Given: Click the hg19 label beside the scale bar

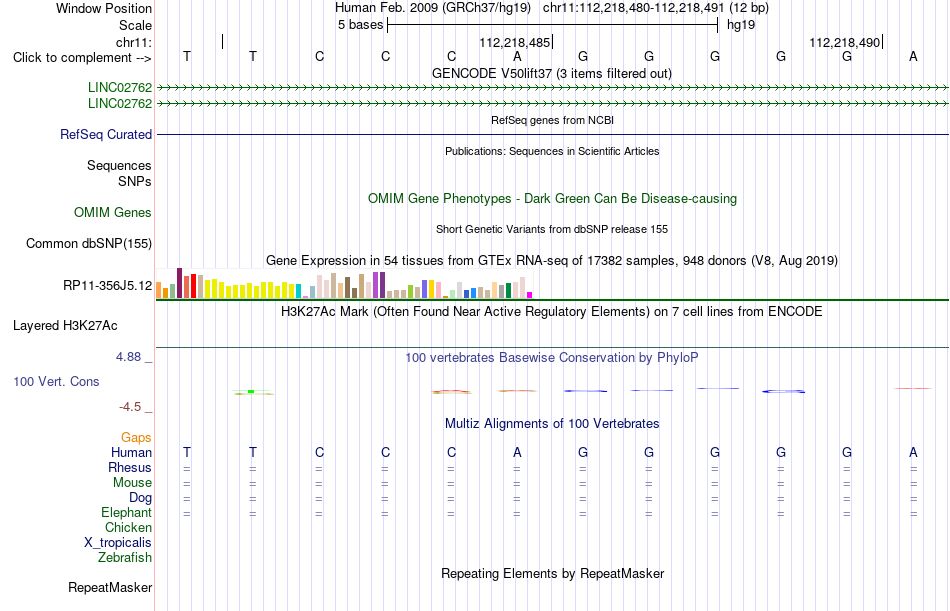Looking at the screenshot, I should pos(741,25).
